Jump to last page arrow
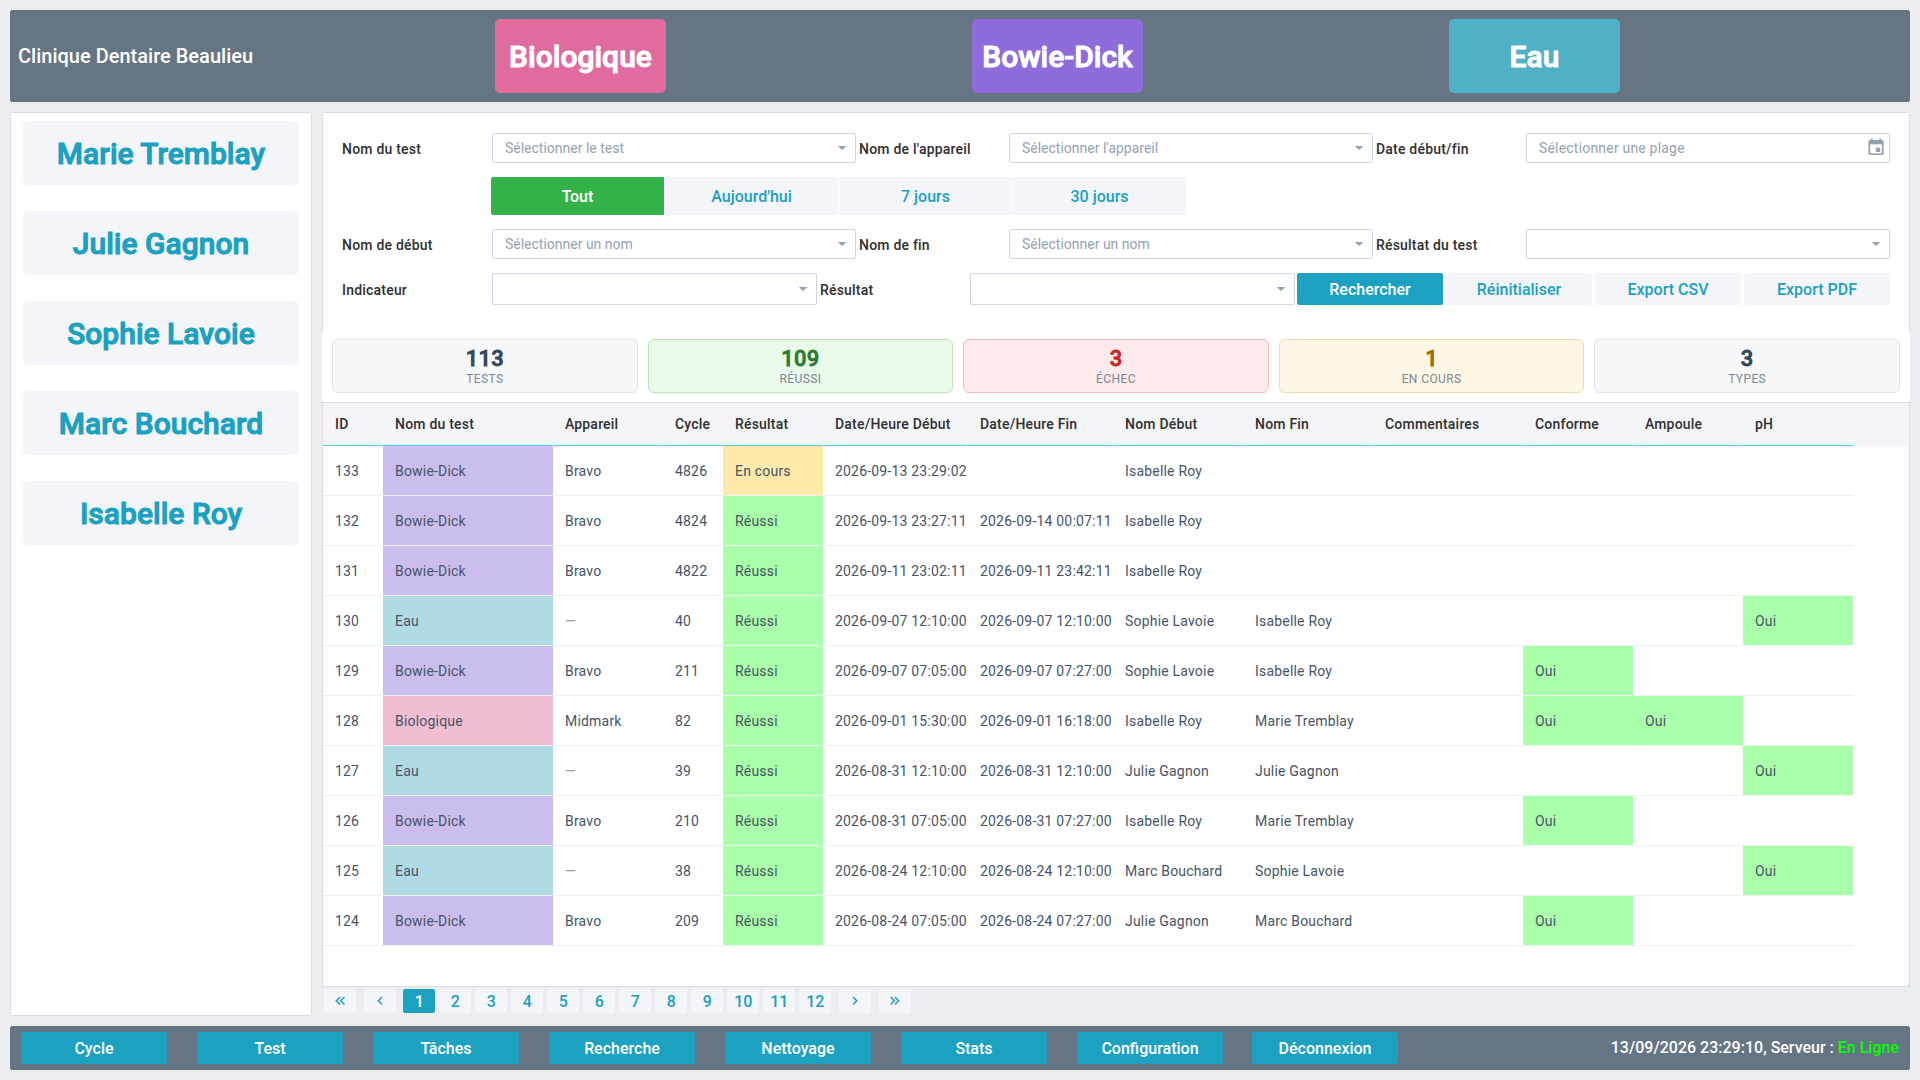 [895, 1001]
